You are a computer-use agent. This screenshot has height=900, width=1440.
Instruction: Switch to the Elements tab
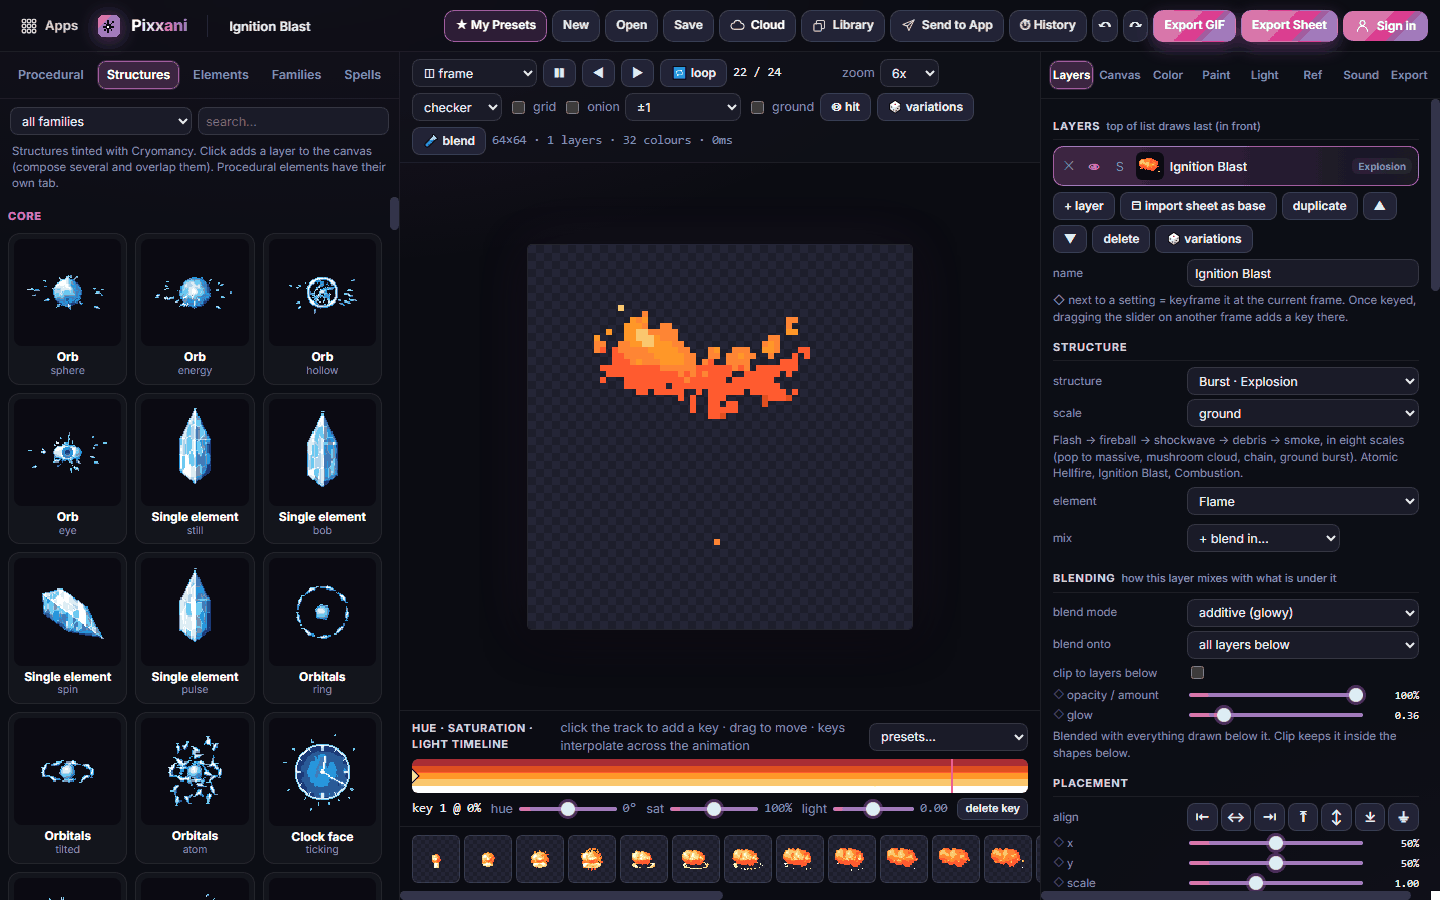[221, 75]
